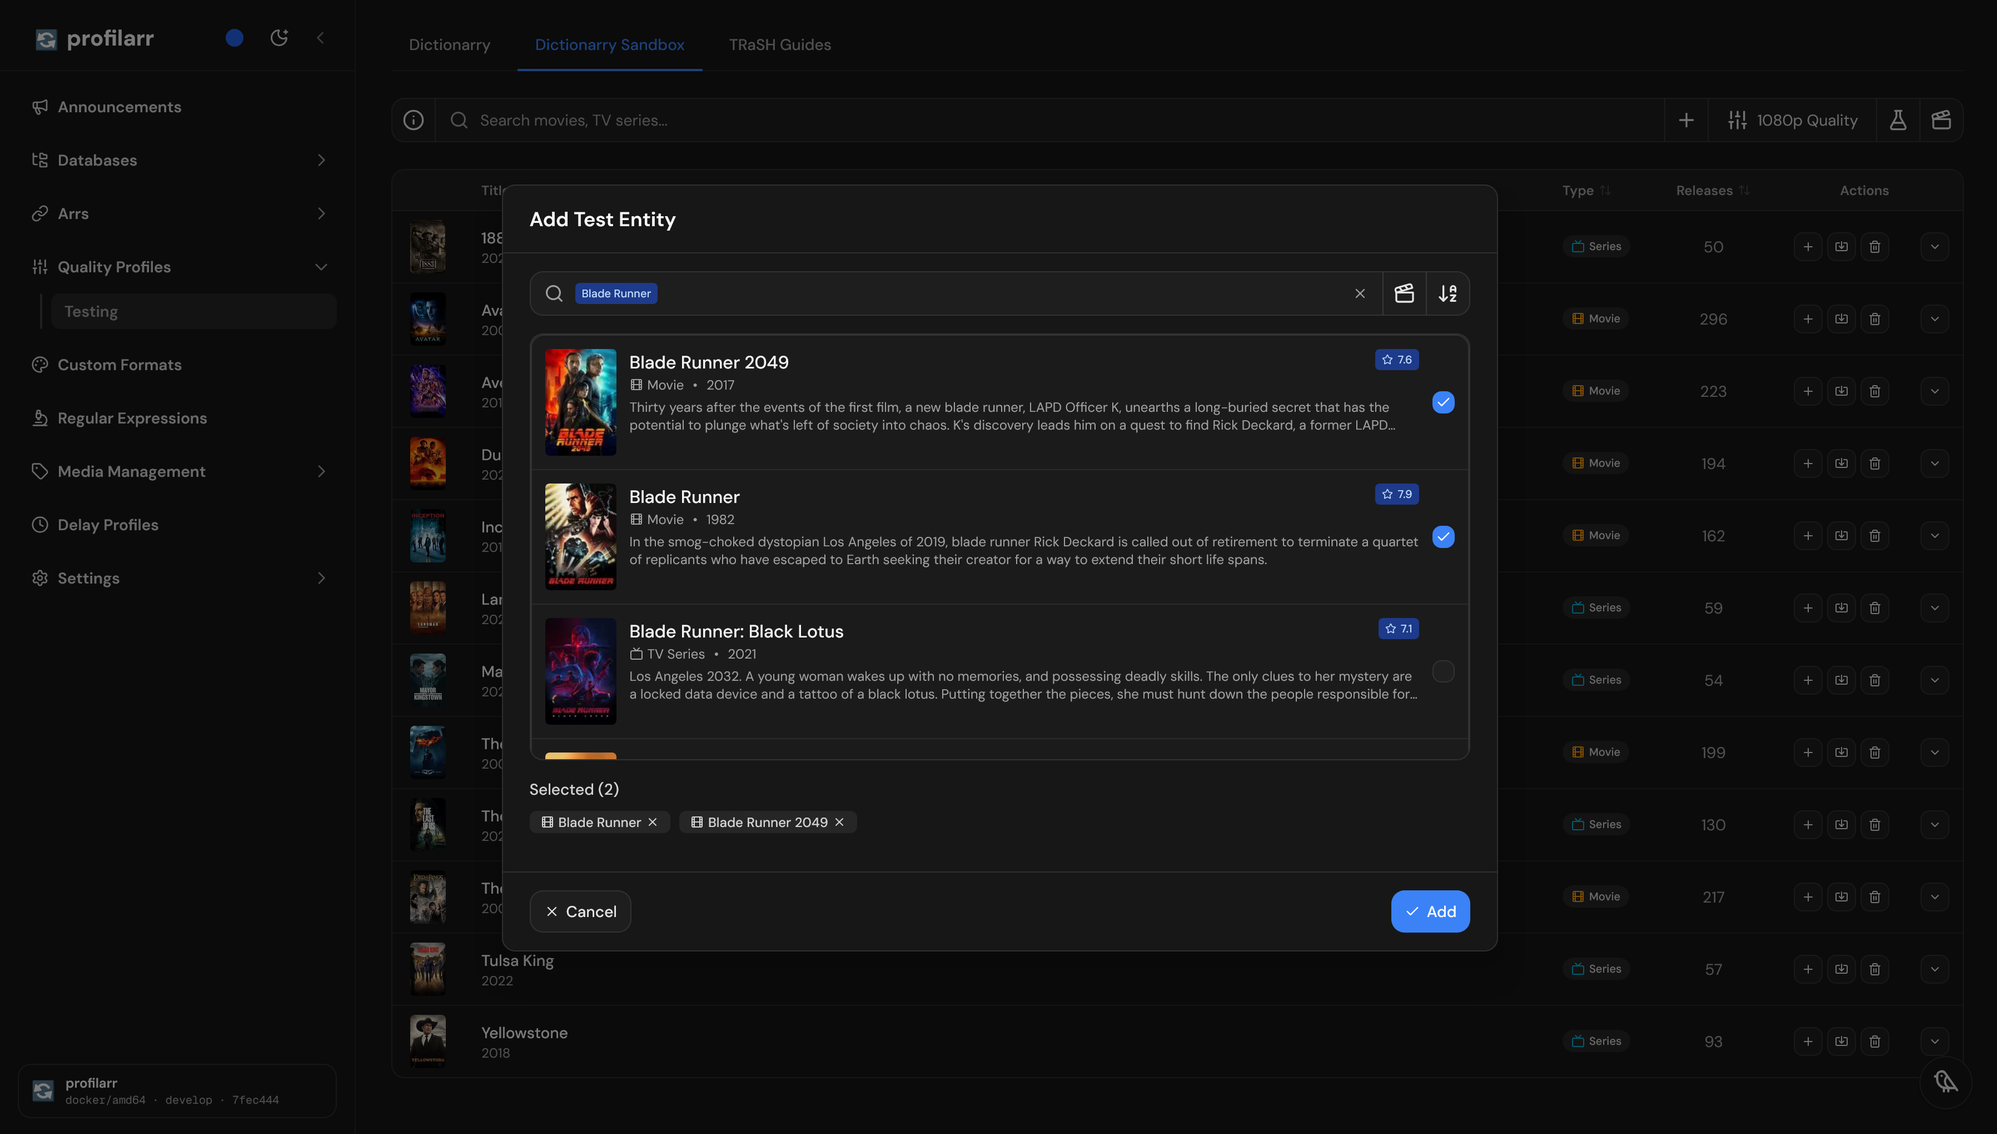The height and width of the screenshot is (1134, 1997).
Task: Click the bird icon at bottom right
Action: 1945,1082
